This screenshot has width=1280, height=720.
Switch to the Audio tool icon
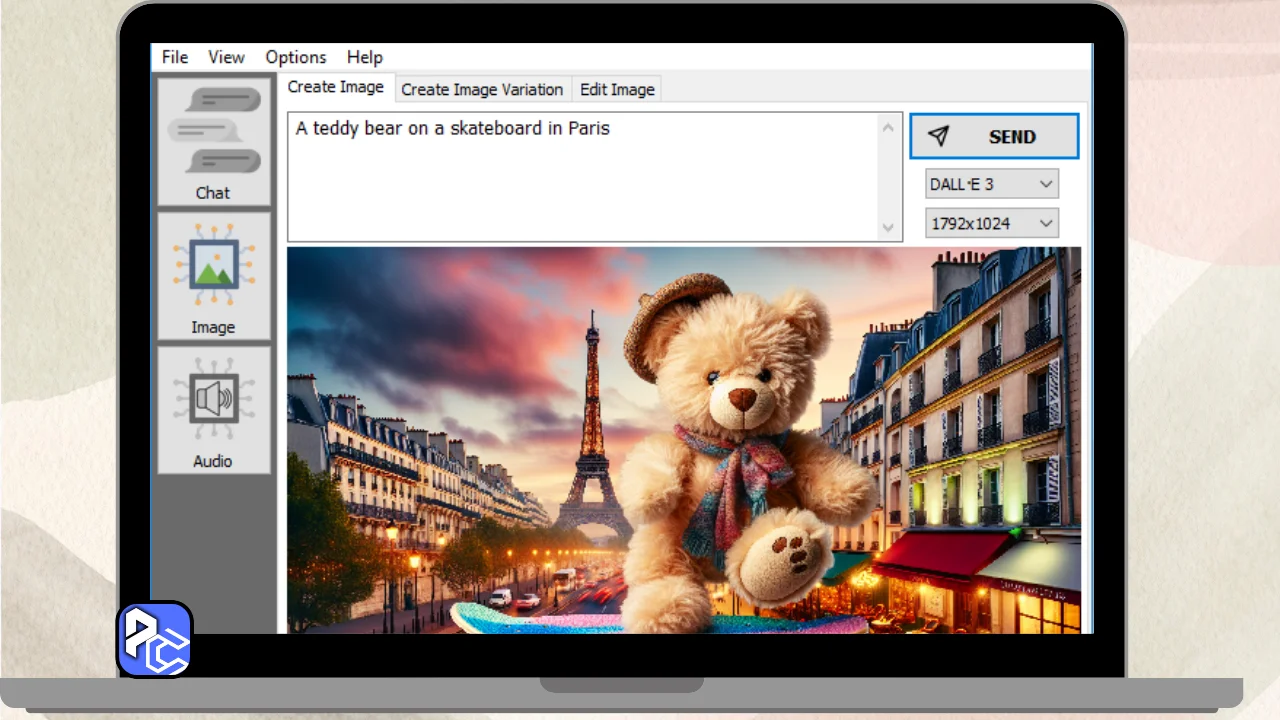tap(213, 410)
